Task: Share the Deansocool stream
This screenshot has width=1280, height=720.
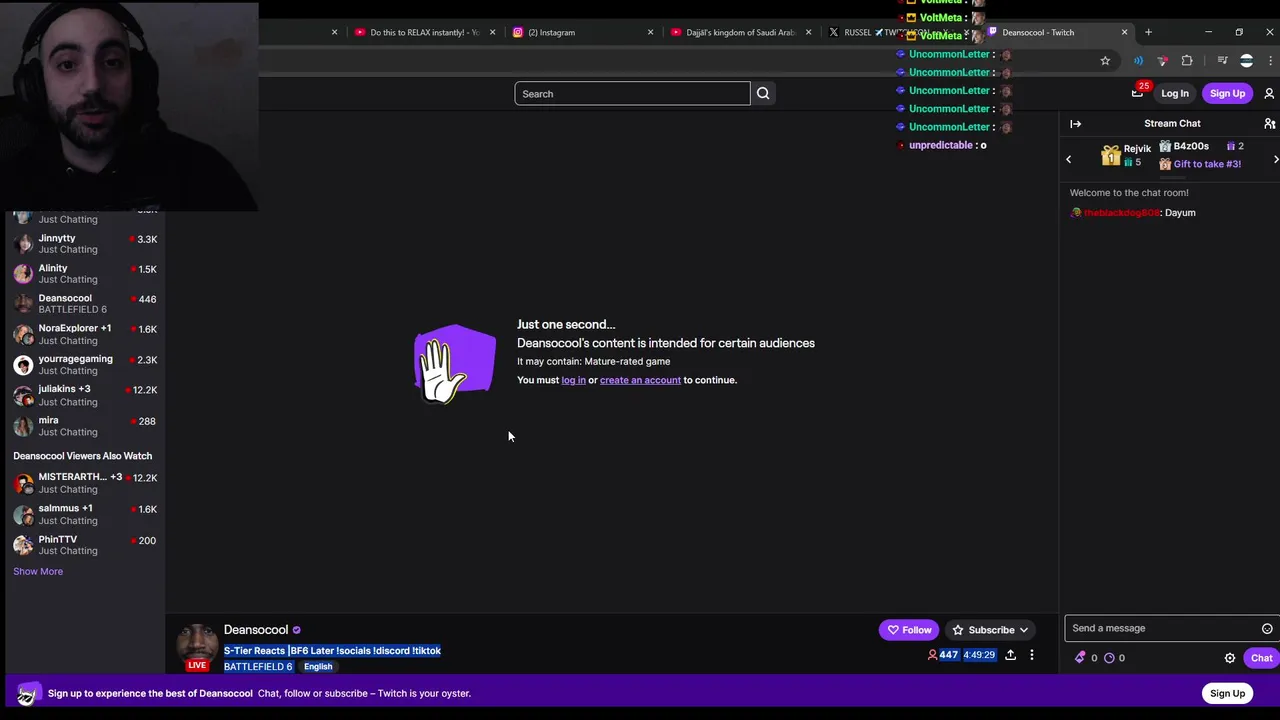Action: 1010,655
